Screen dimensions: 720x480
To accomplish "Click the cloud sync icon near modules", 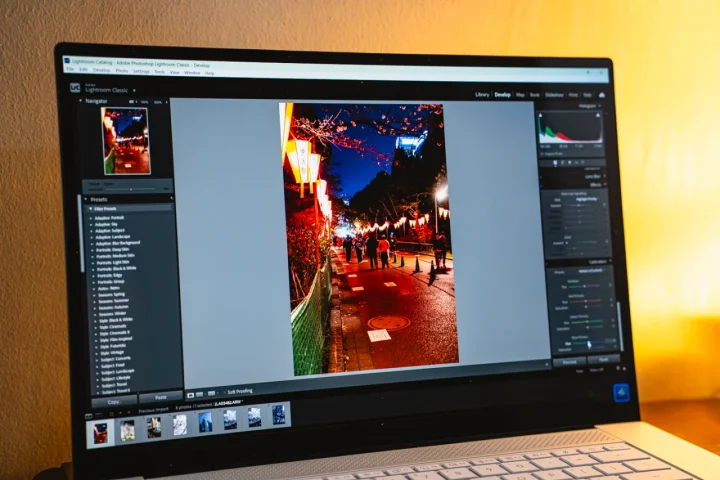I will pos(602,95).
